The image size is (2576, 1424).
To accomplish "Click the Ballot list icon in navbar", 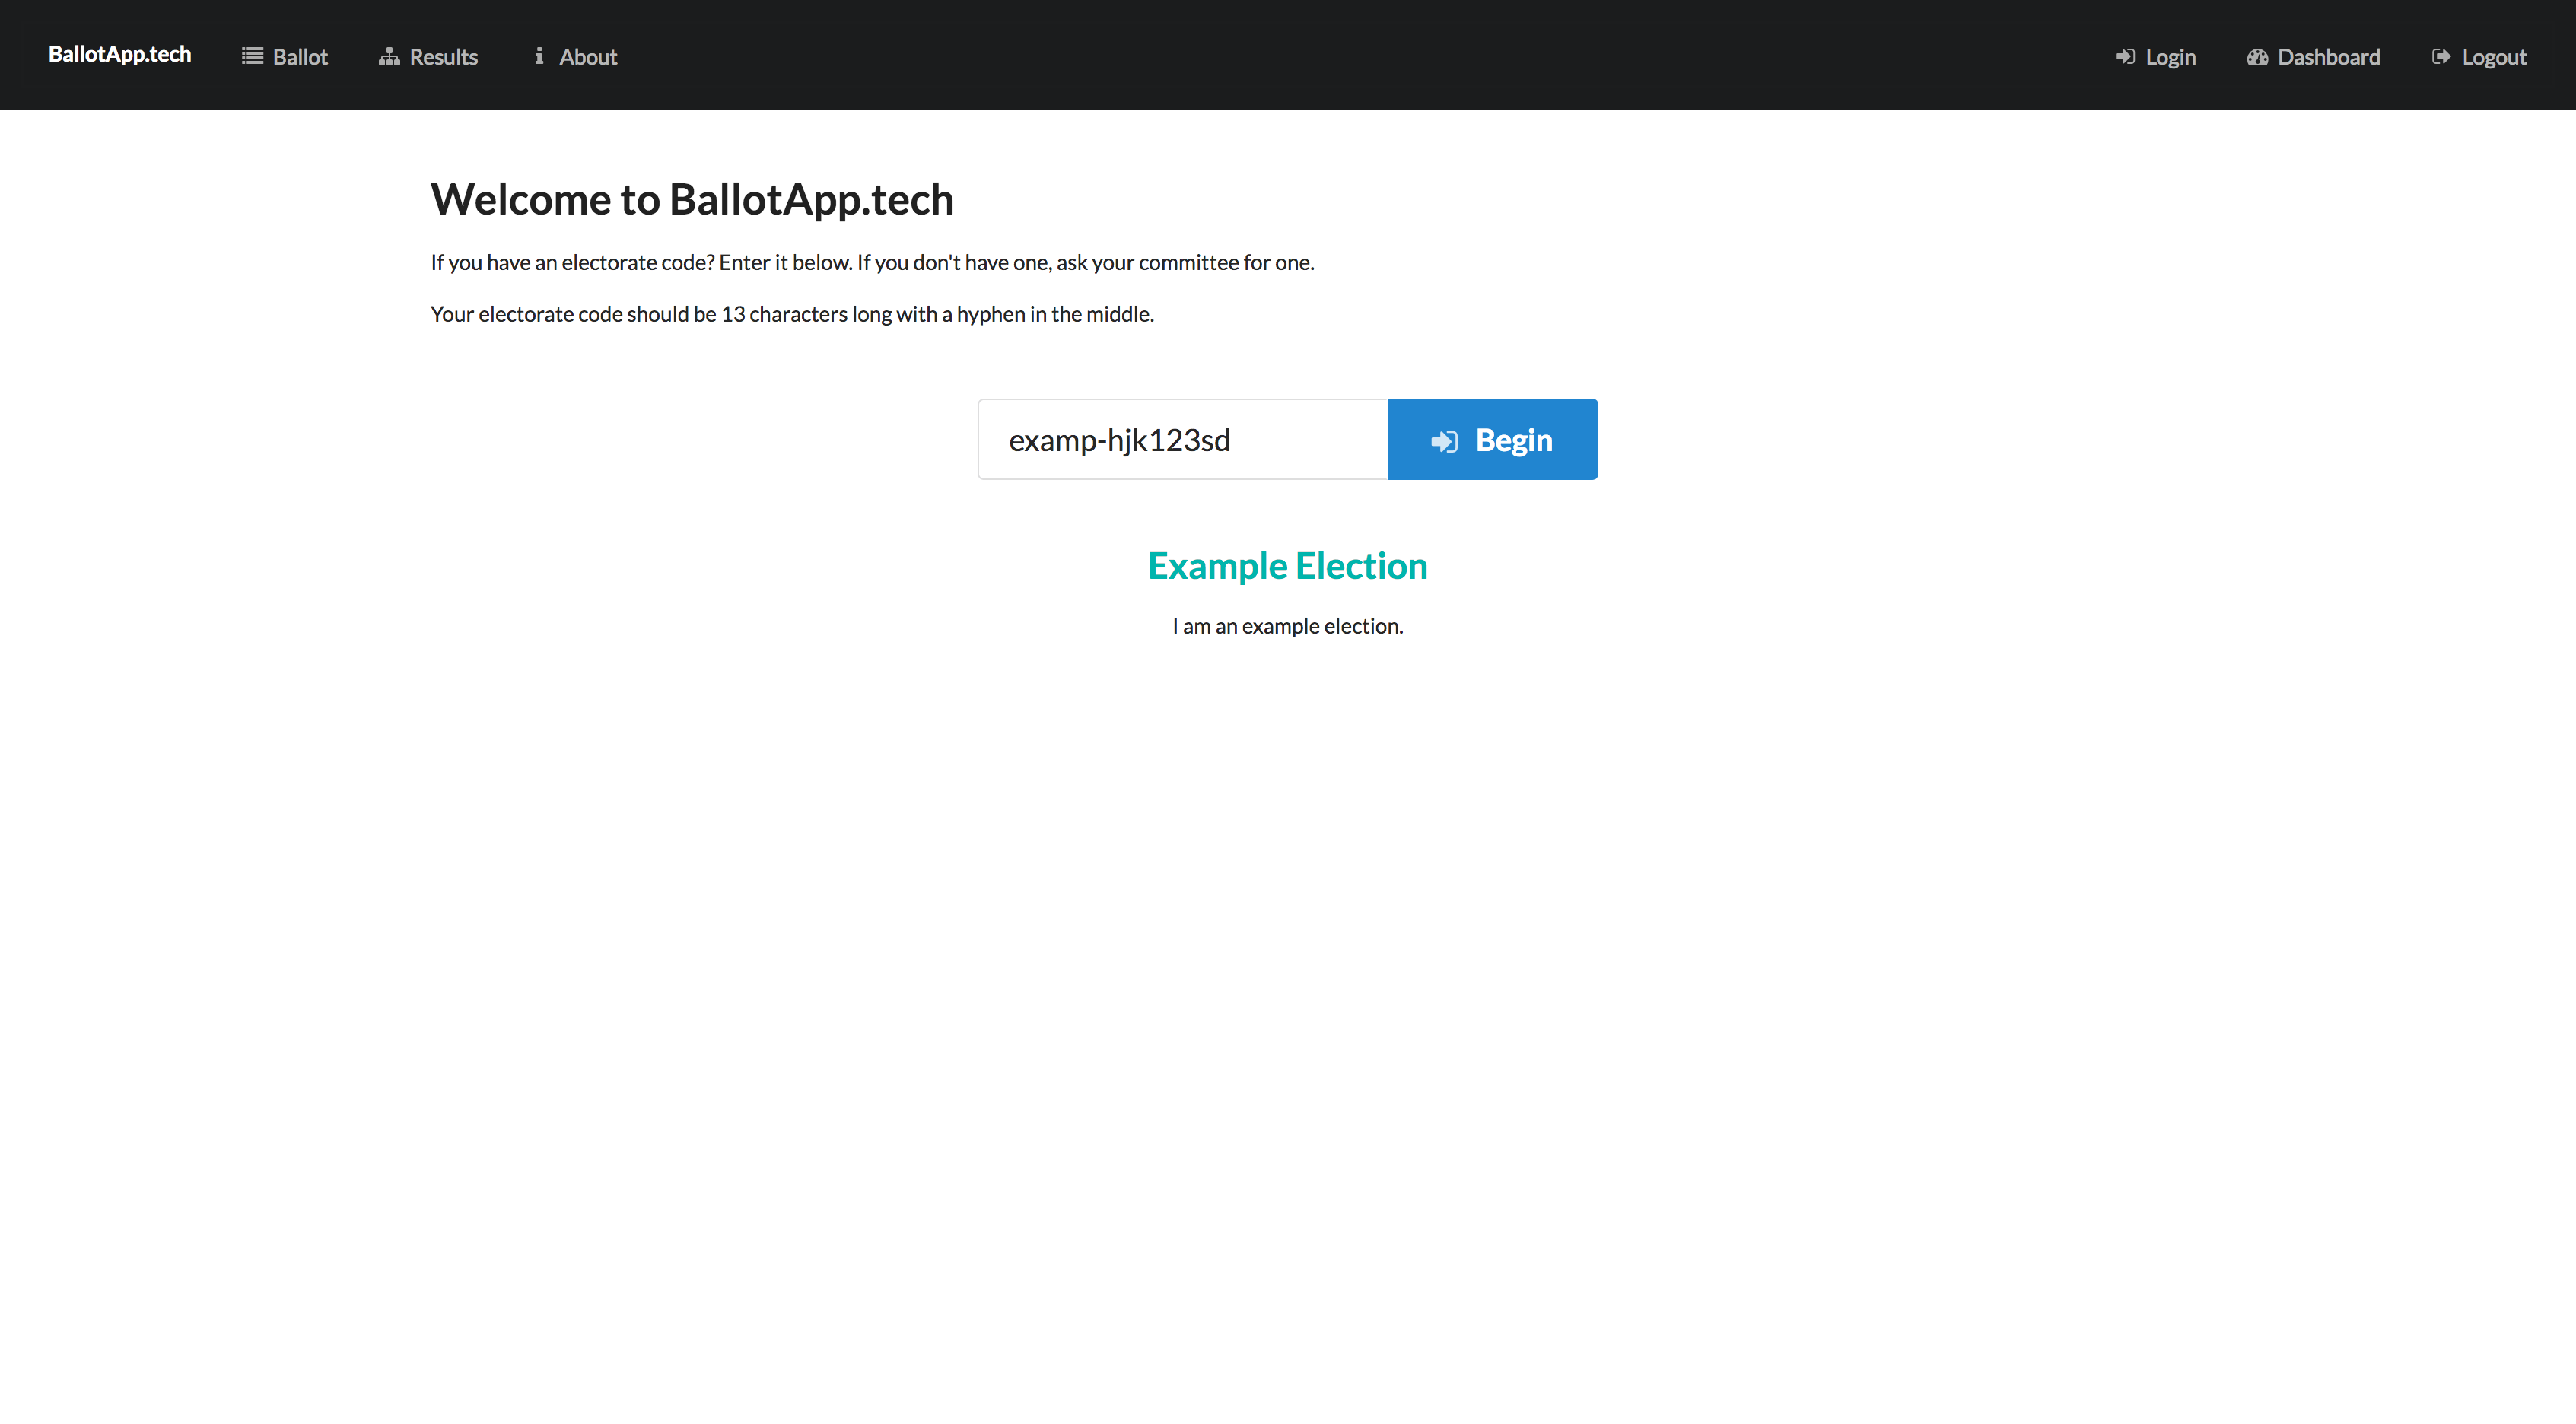I will pyautogui.click(x=252, y=56).
